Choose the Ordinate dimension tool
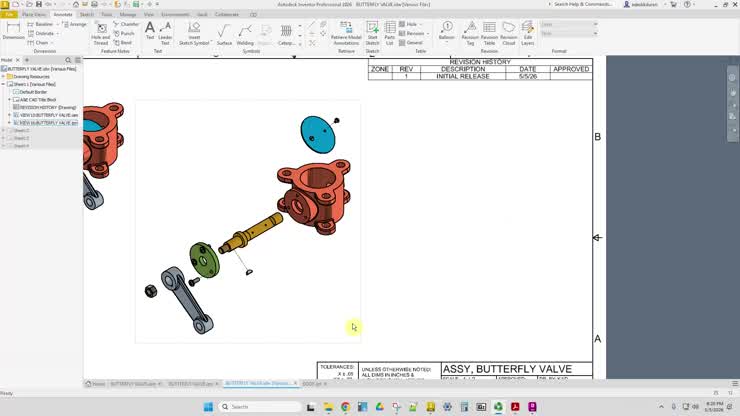 click(x=41, y=34)
